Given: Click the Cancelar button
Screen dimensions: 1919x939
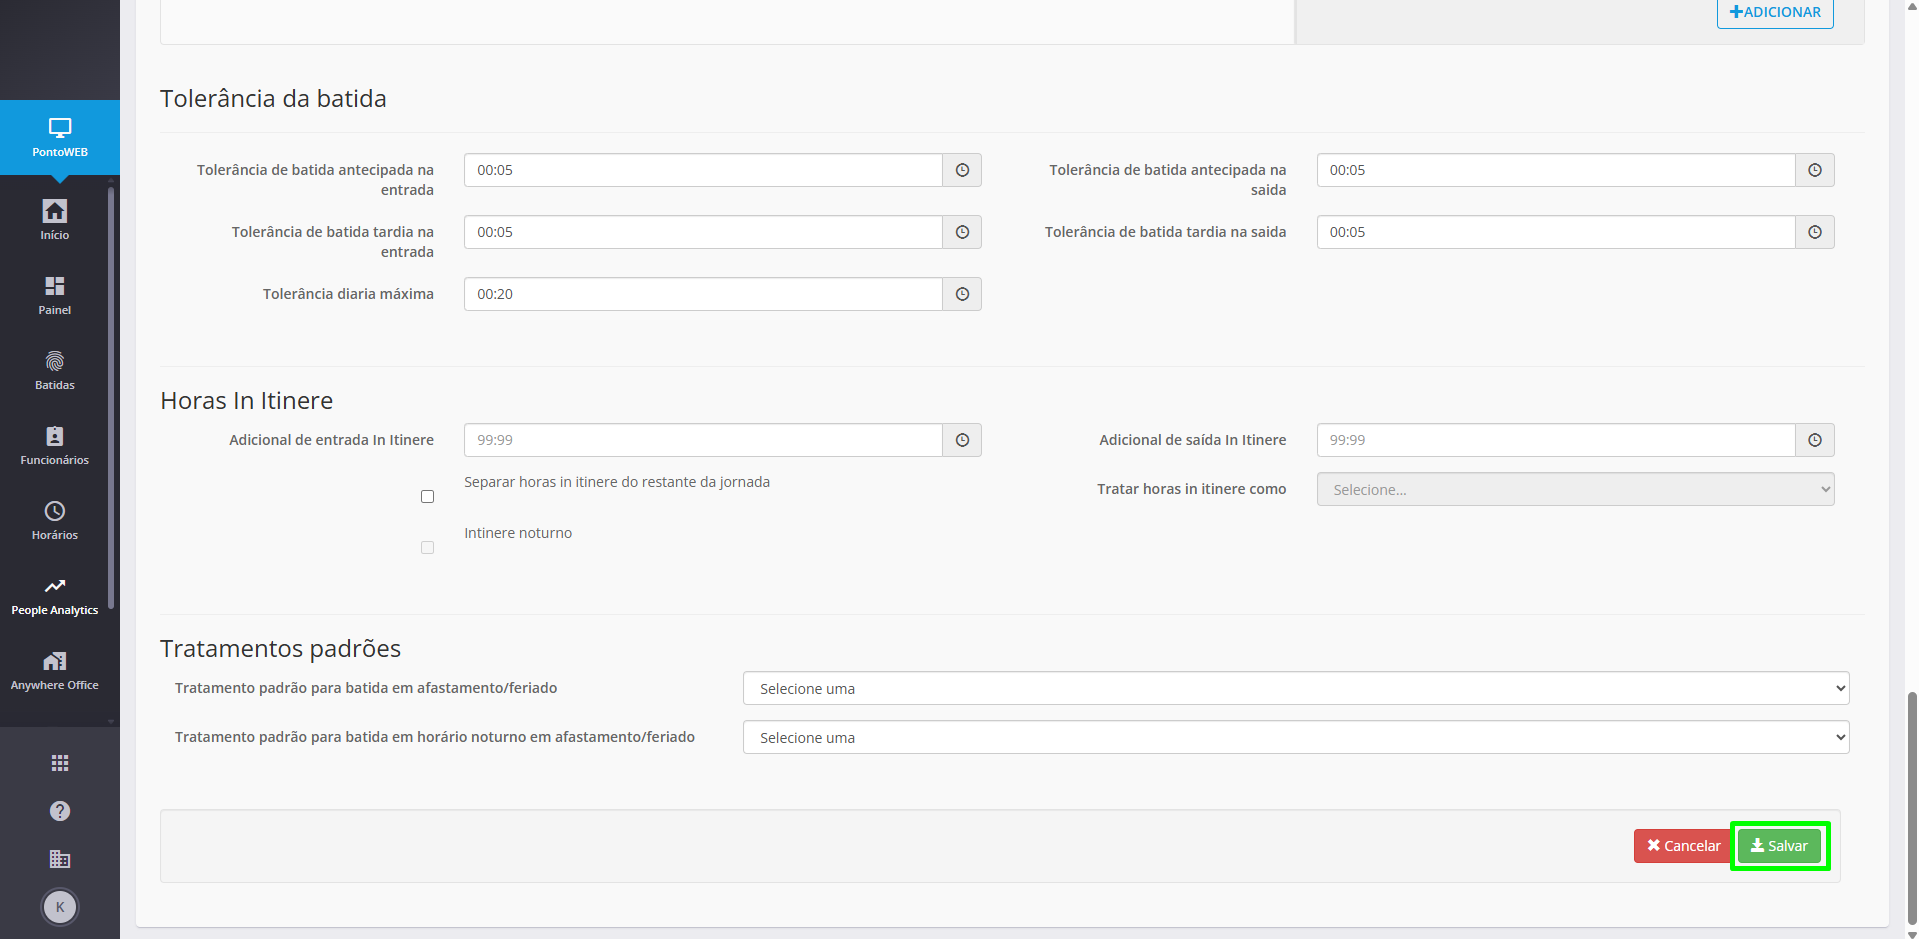Looking at the screenshot, I should tap(1684, 846).
